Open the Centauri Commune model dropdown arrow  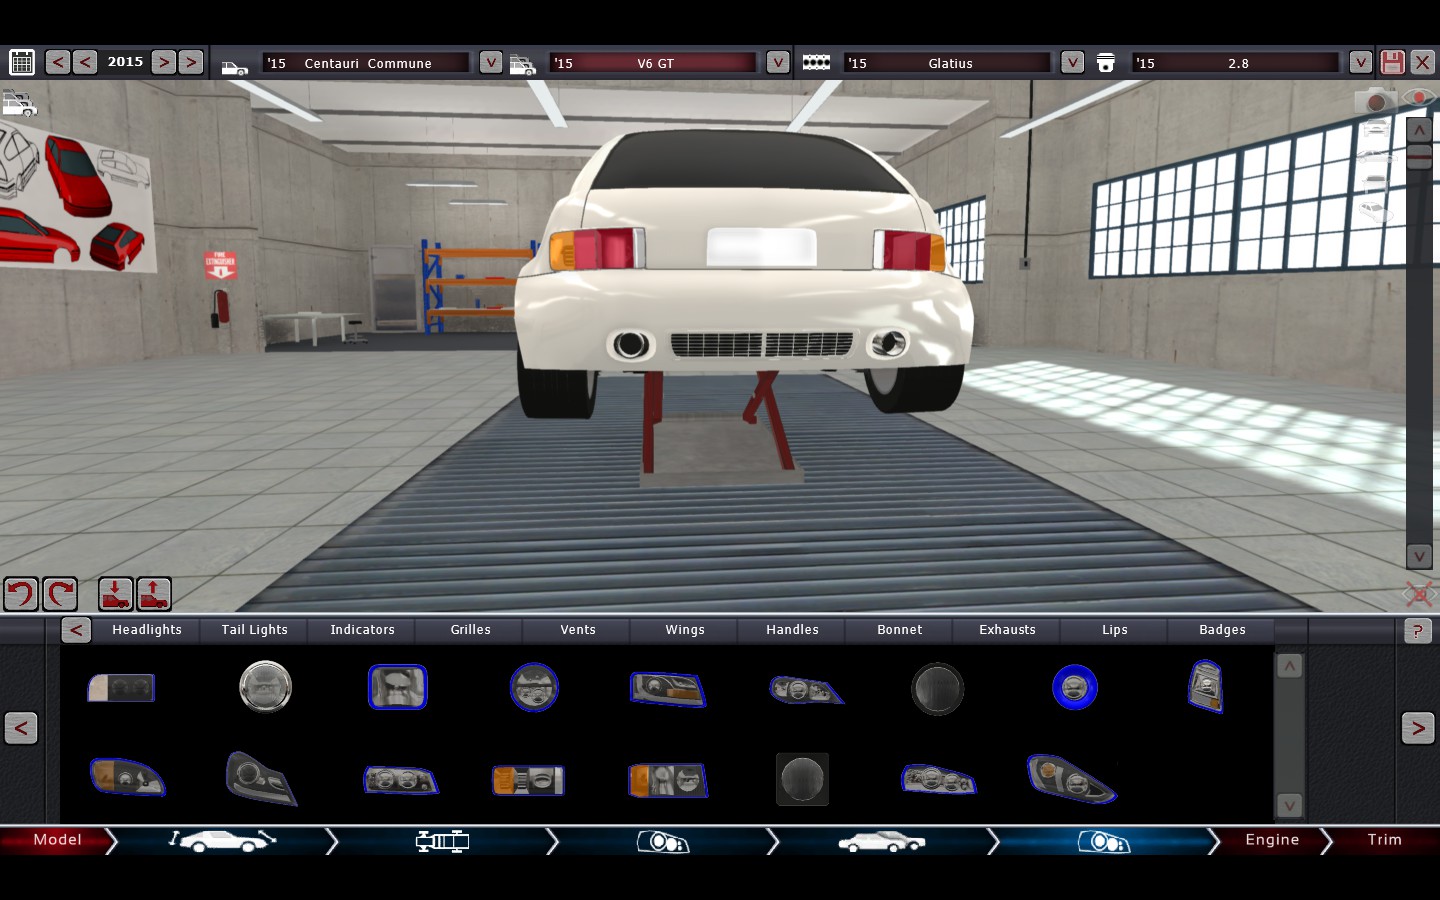[491, 62]
